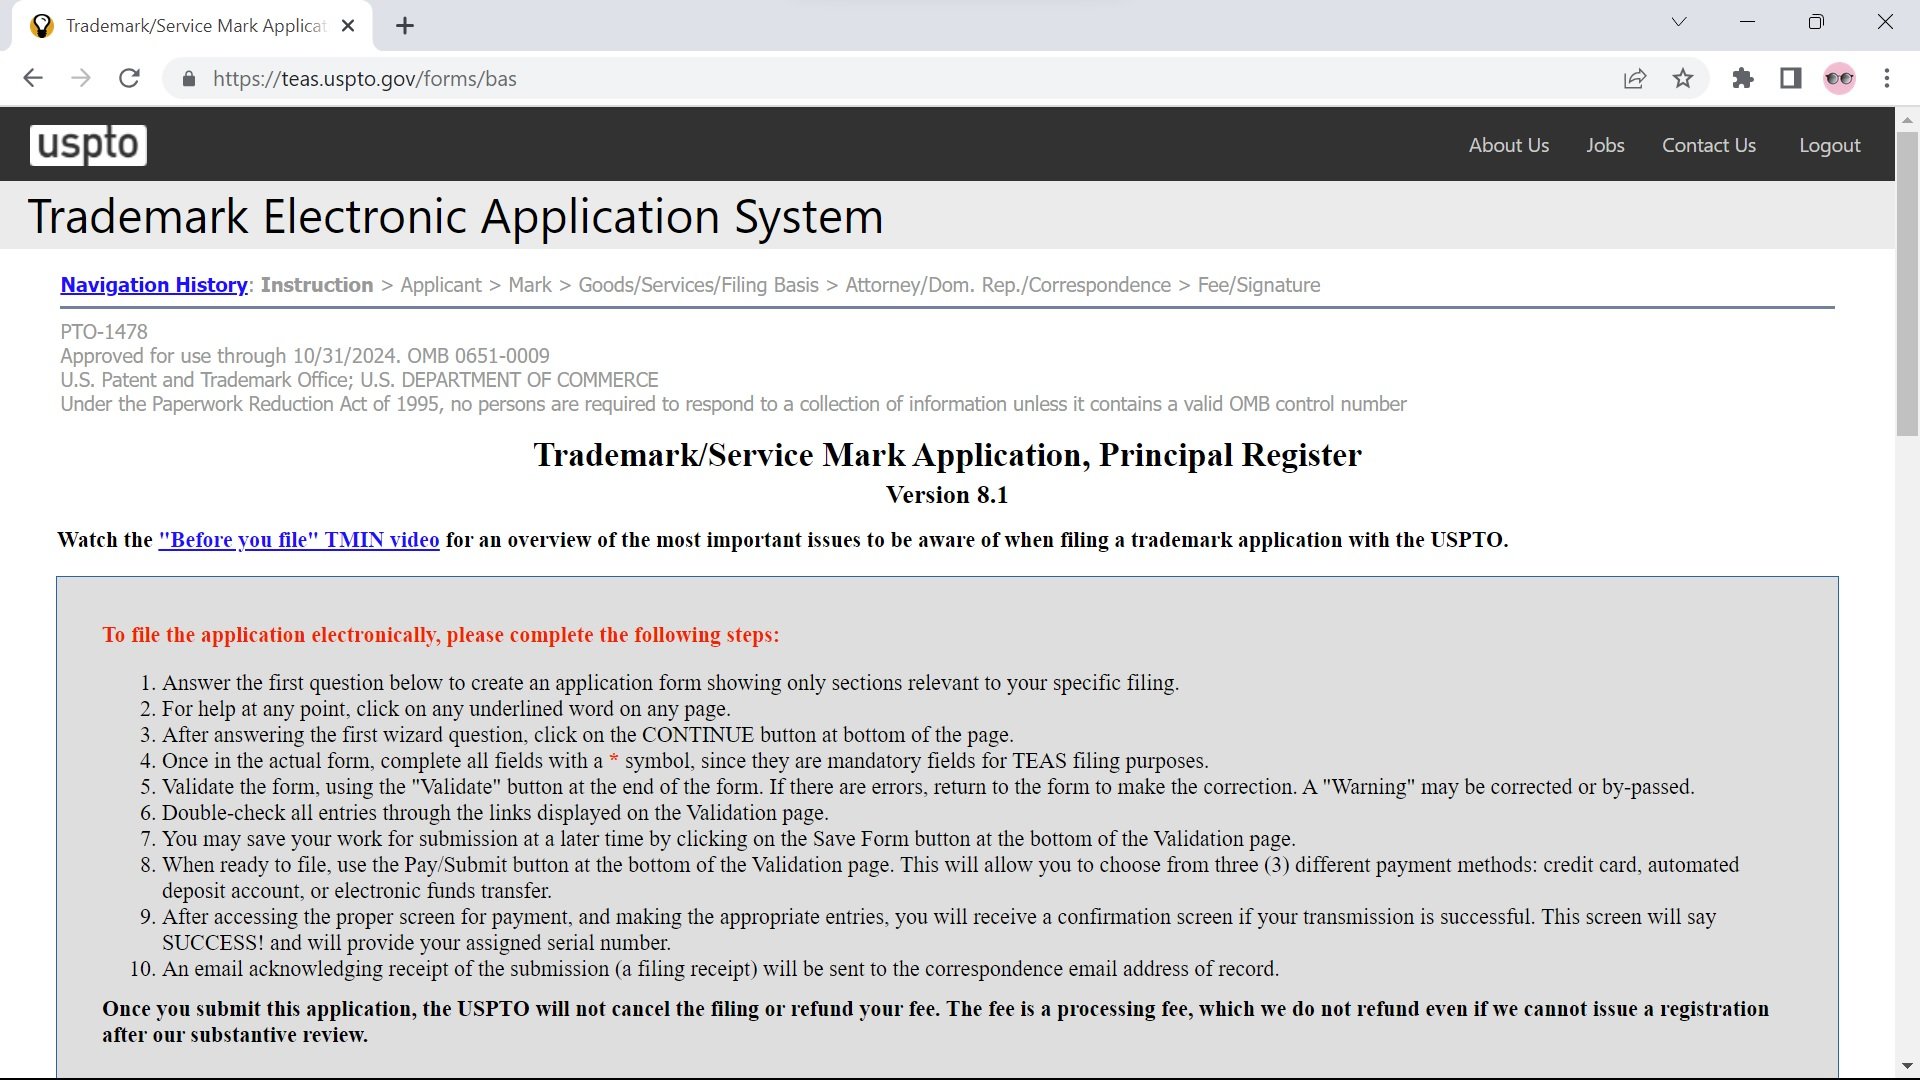
Task: Open About Us in header
Action: pyautogui.click(x=1508, y=145)
